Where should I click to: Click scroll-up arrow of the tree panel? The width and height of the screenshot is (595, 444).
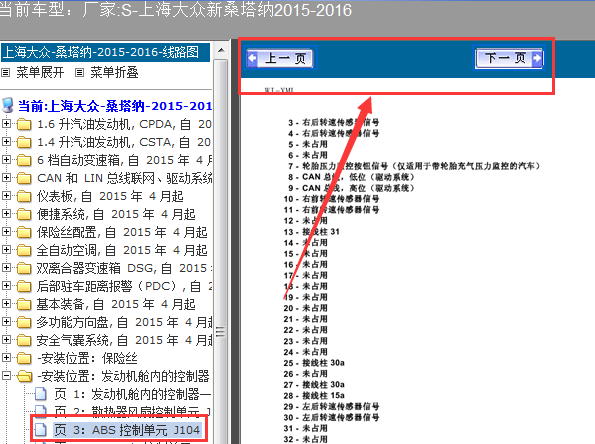221,50
